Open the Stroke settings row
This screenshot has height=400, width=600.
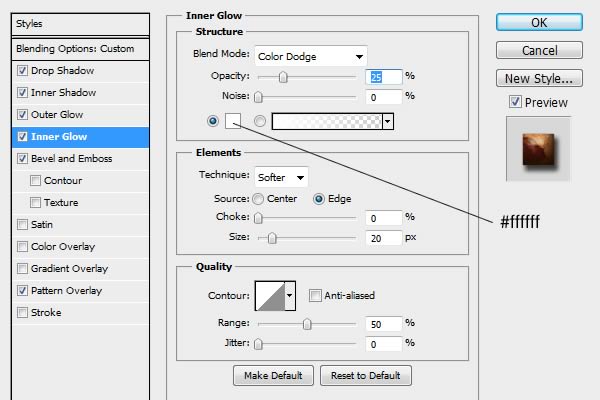tap(80, 312)
